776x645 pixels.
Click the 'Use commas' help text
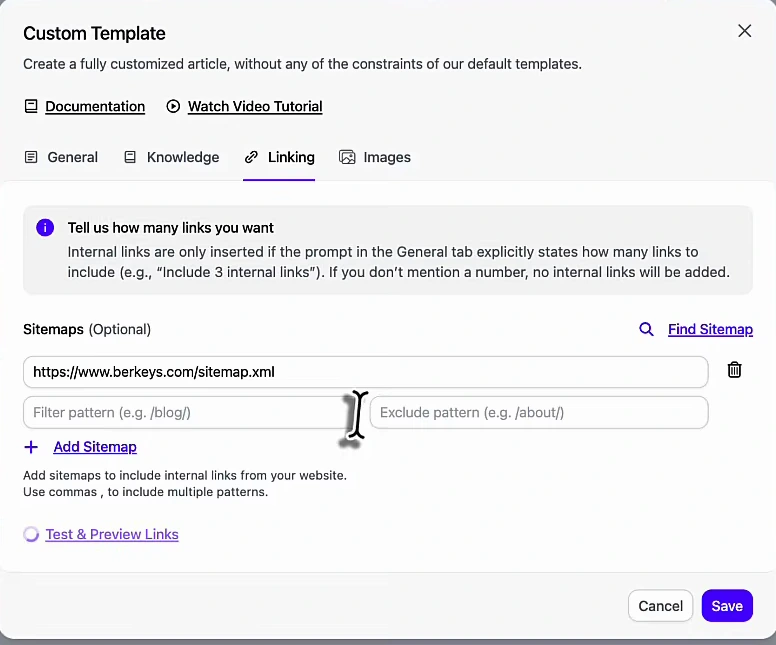pyautogui.click(x=146, y=492)
